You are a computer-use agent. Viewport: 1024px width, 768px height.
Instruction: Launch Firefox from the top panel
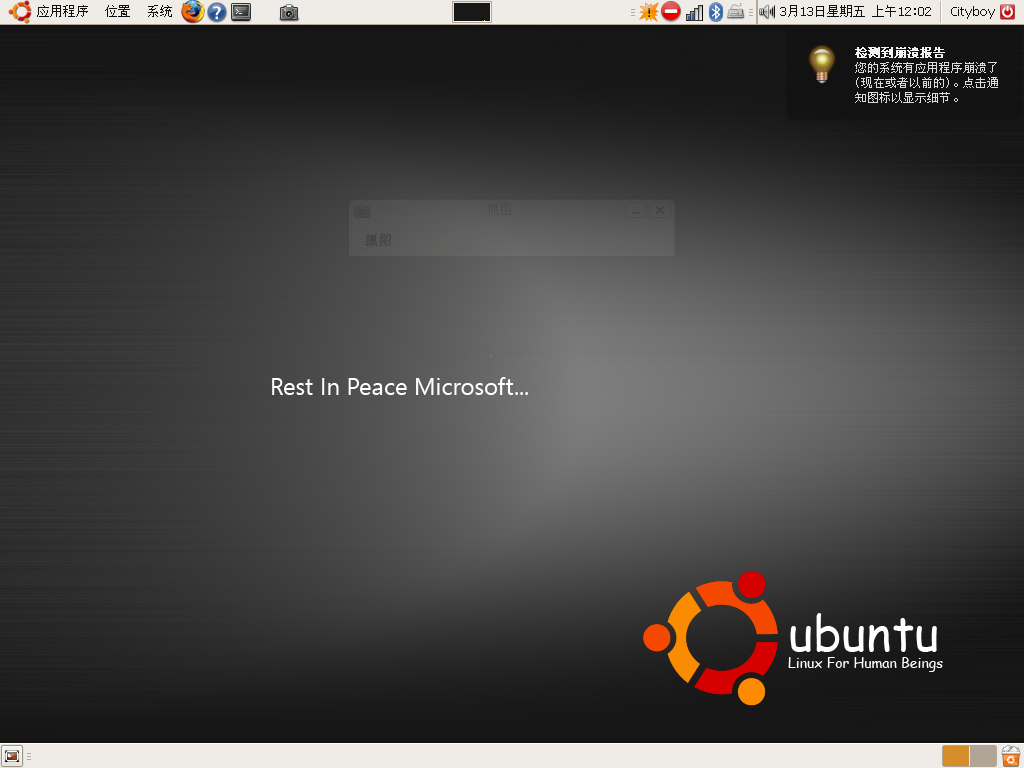pos(192,12)
